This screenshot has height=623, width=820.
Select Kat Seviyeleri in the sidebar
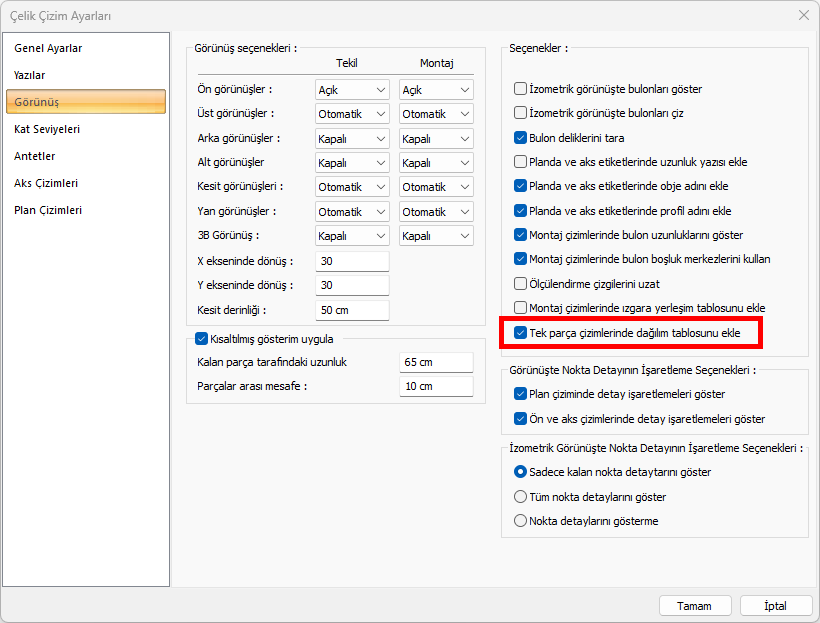click(47, 129)
